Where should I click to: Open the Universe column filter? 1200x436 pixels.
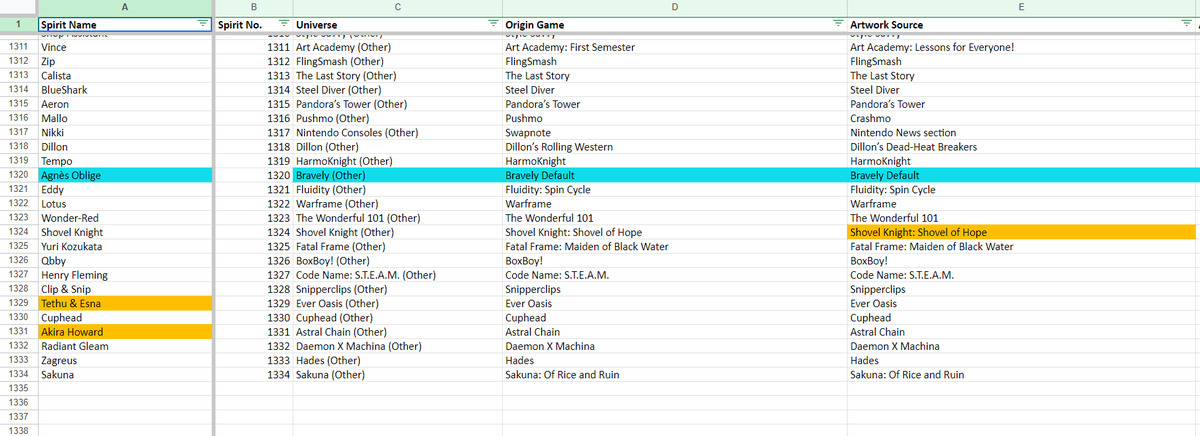492,23
